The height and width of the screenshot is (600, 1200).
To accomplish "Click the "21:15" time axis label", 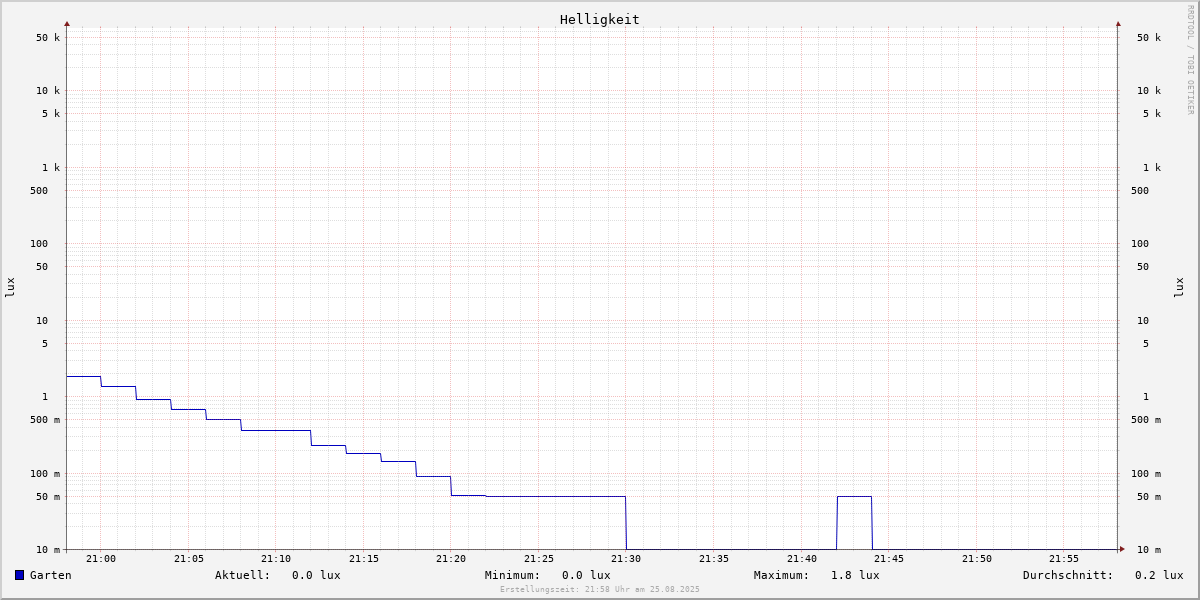I will (x=364, y=559).
